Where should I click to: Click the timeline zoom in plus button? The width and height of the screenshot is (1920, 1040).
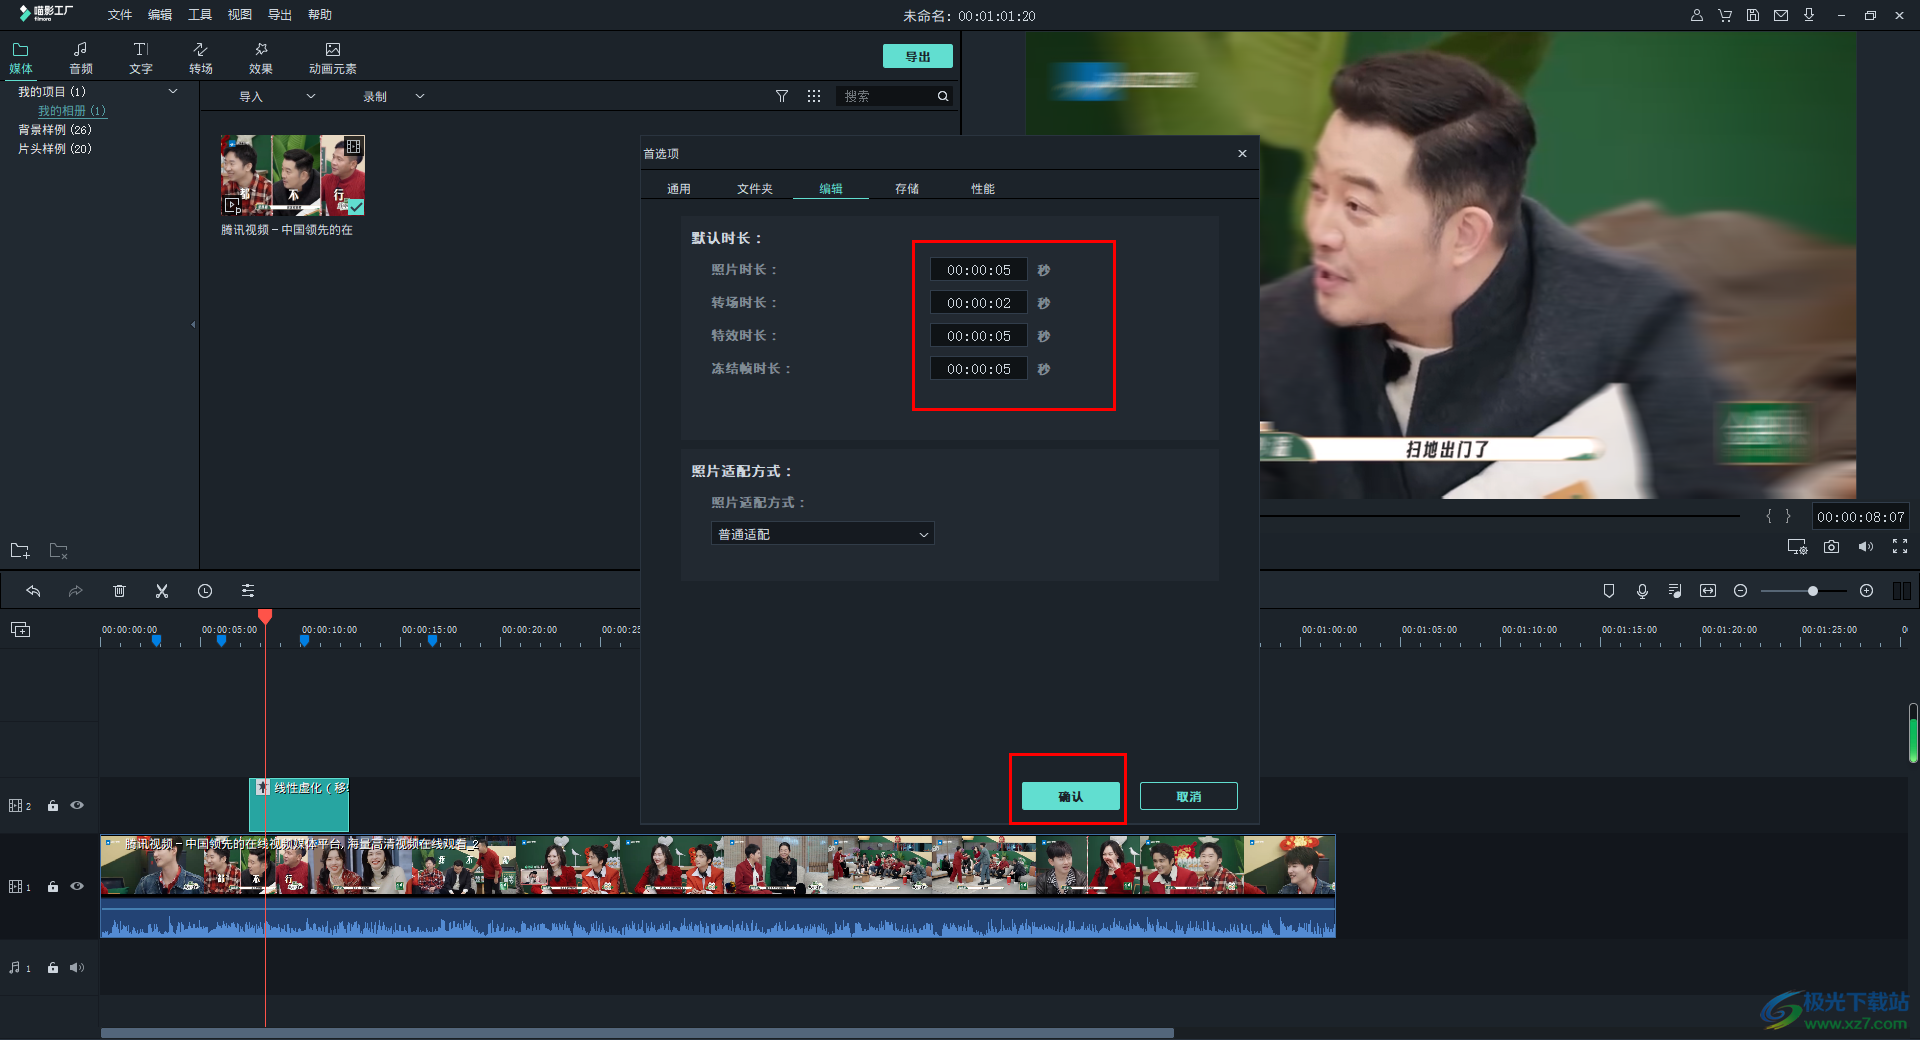pos(1866,591)
